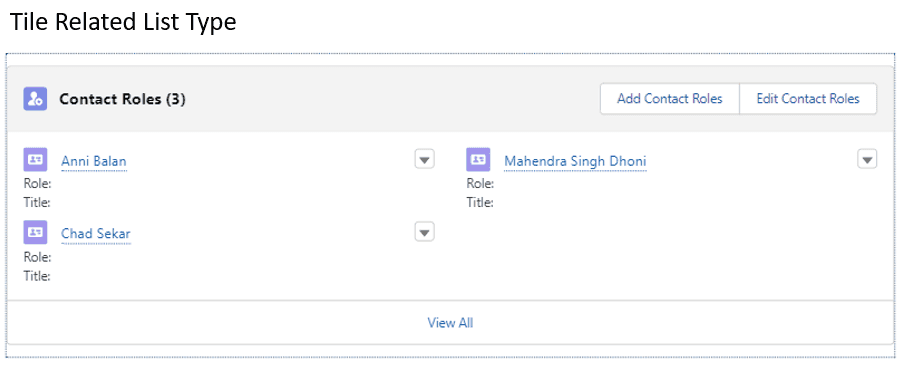Click the contact icon beside Chad Sekar
The height and width of the screenshot is (376, 903).
pyautogui.click(x=35, y=232)
